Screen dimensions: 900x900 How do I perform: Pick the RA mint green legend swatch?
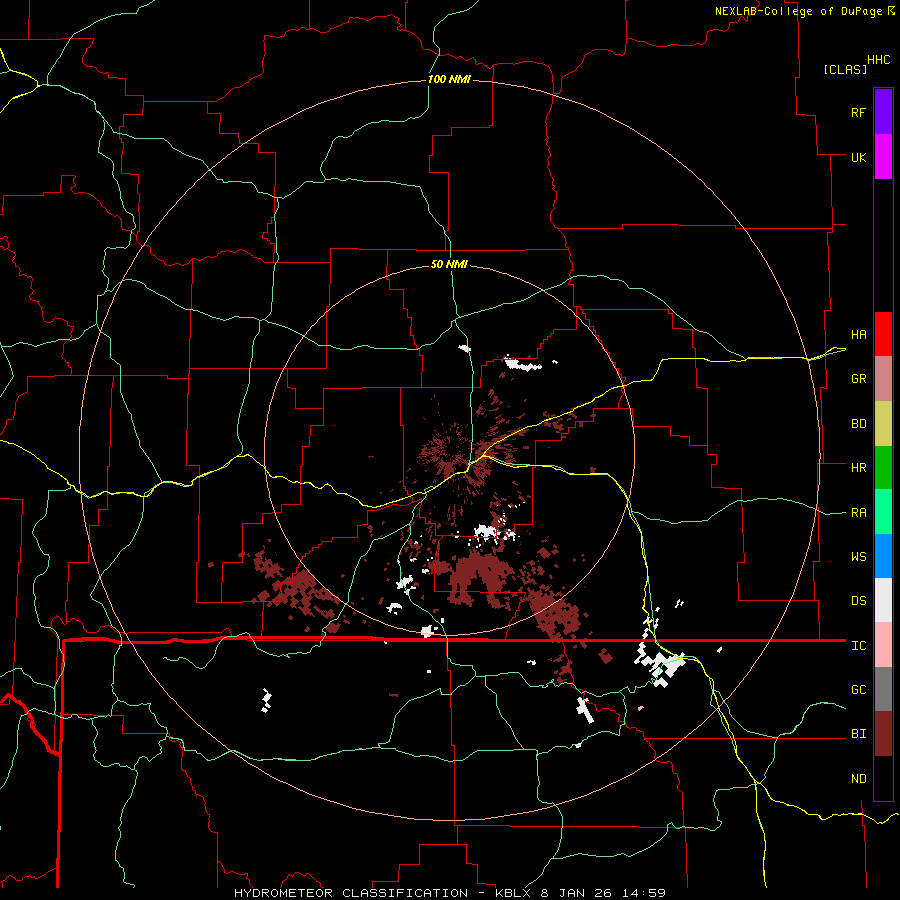click(883, 512)
